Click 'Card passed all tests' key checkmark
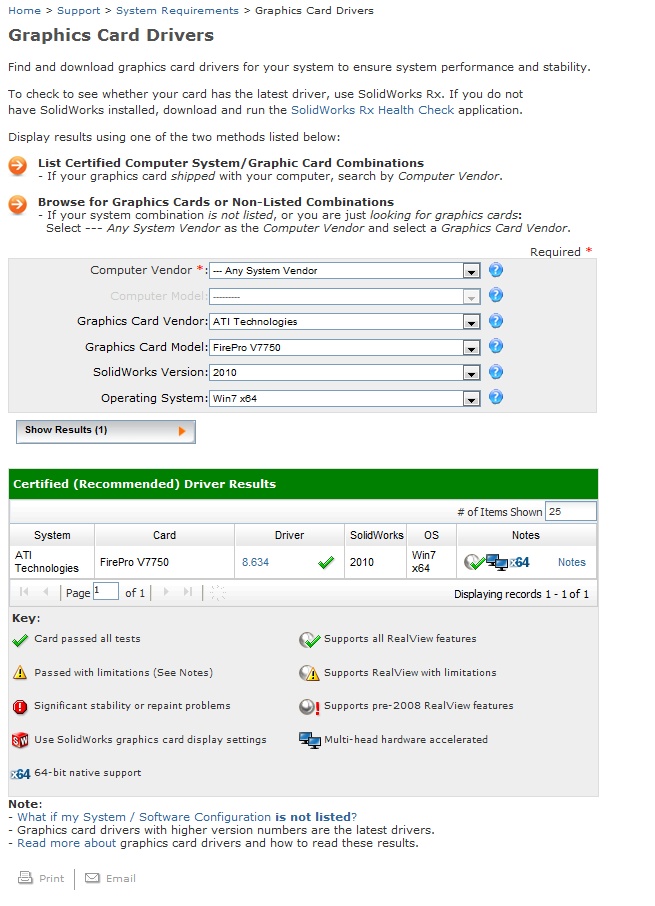The width and height of the screenshot is (655, 906). 20,640
